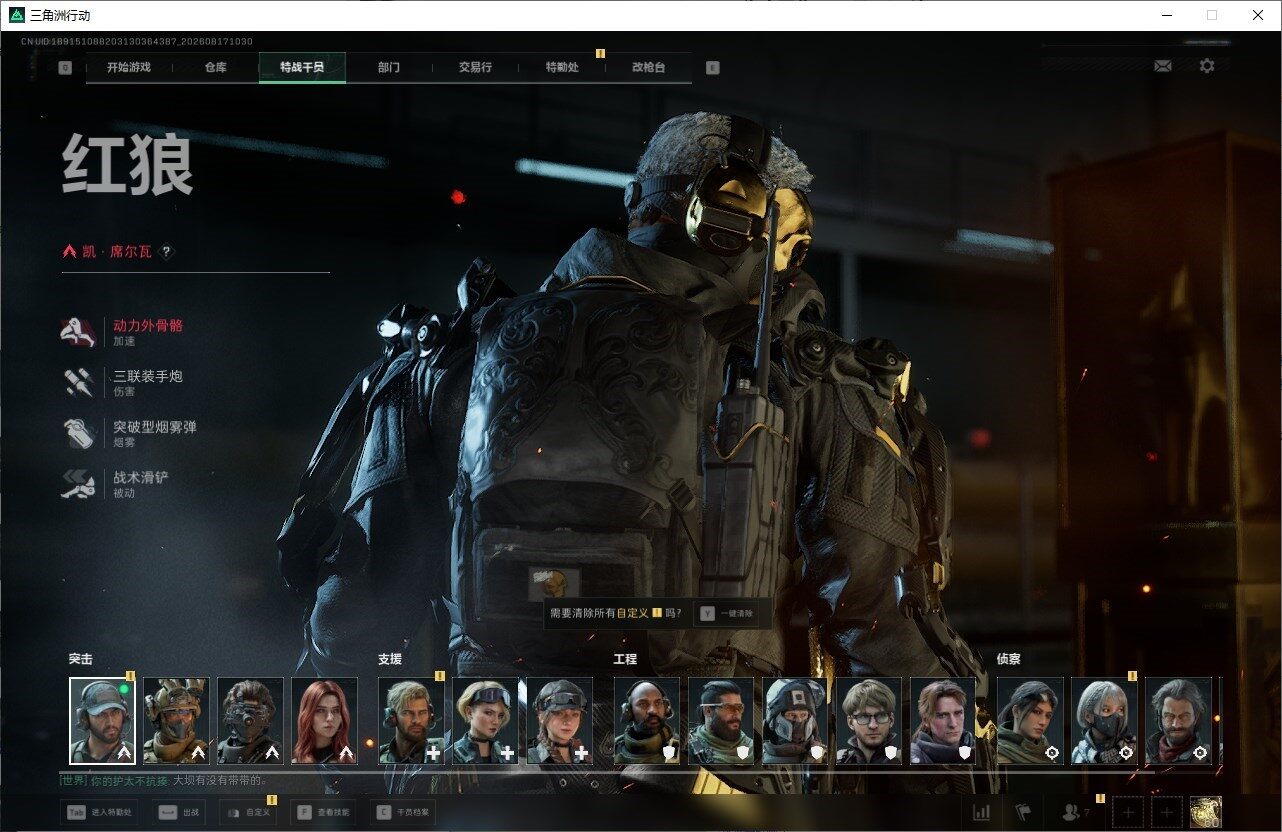Click the 动力外骨骼 skill name label
Viewport: 1282px width, 832px height.
[x=148, y=326]
